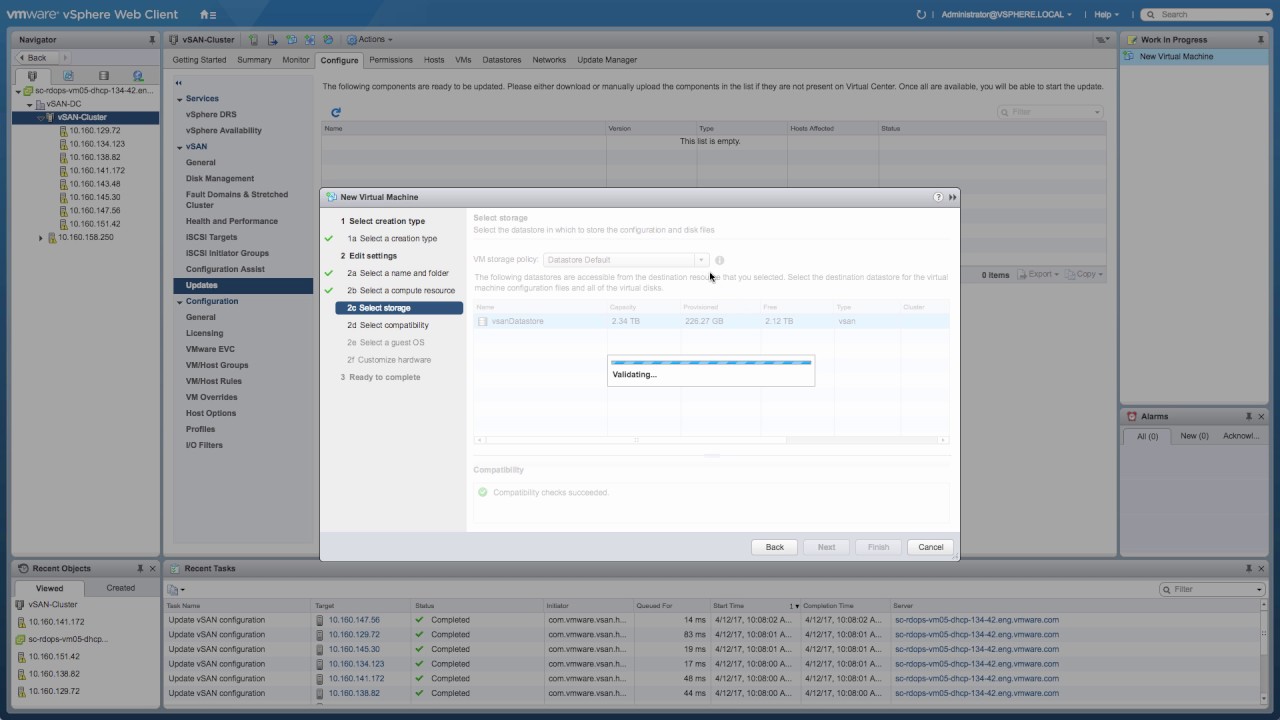Viewport: 1280px width, 720px height.
Task: Switch to the Summary tab
Action: [x=254, y=60]
